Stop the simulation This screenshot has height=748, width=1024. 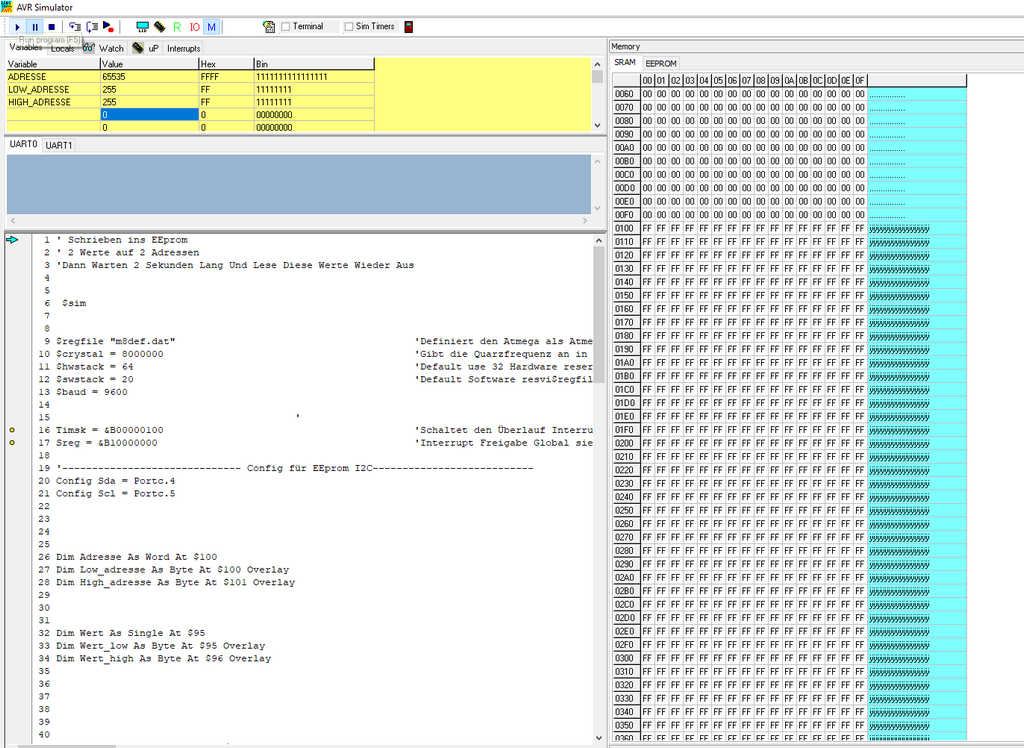point(52,27)
